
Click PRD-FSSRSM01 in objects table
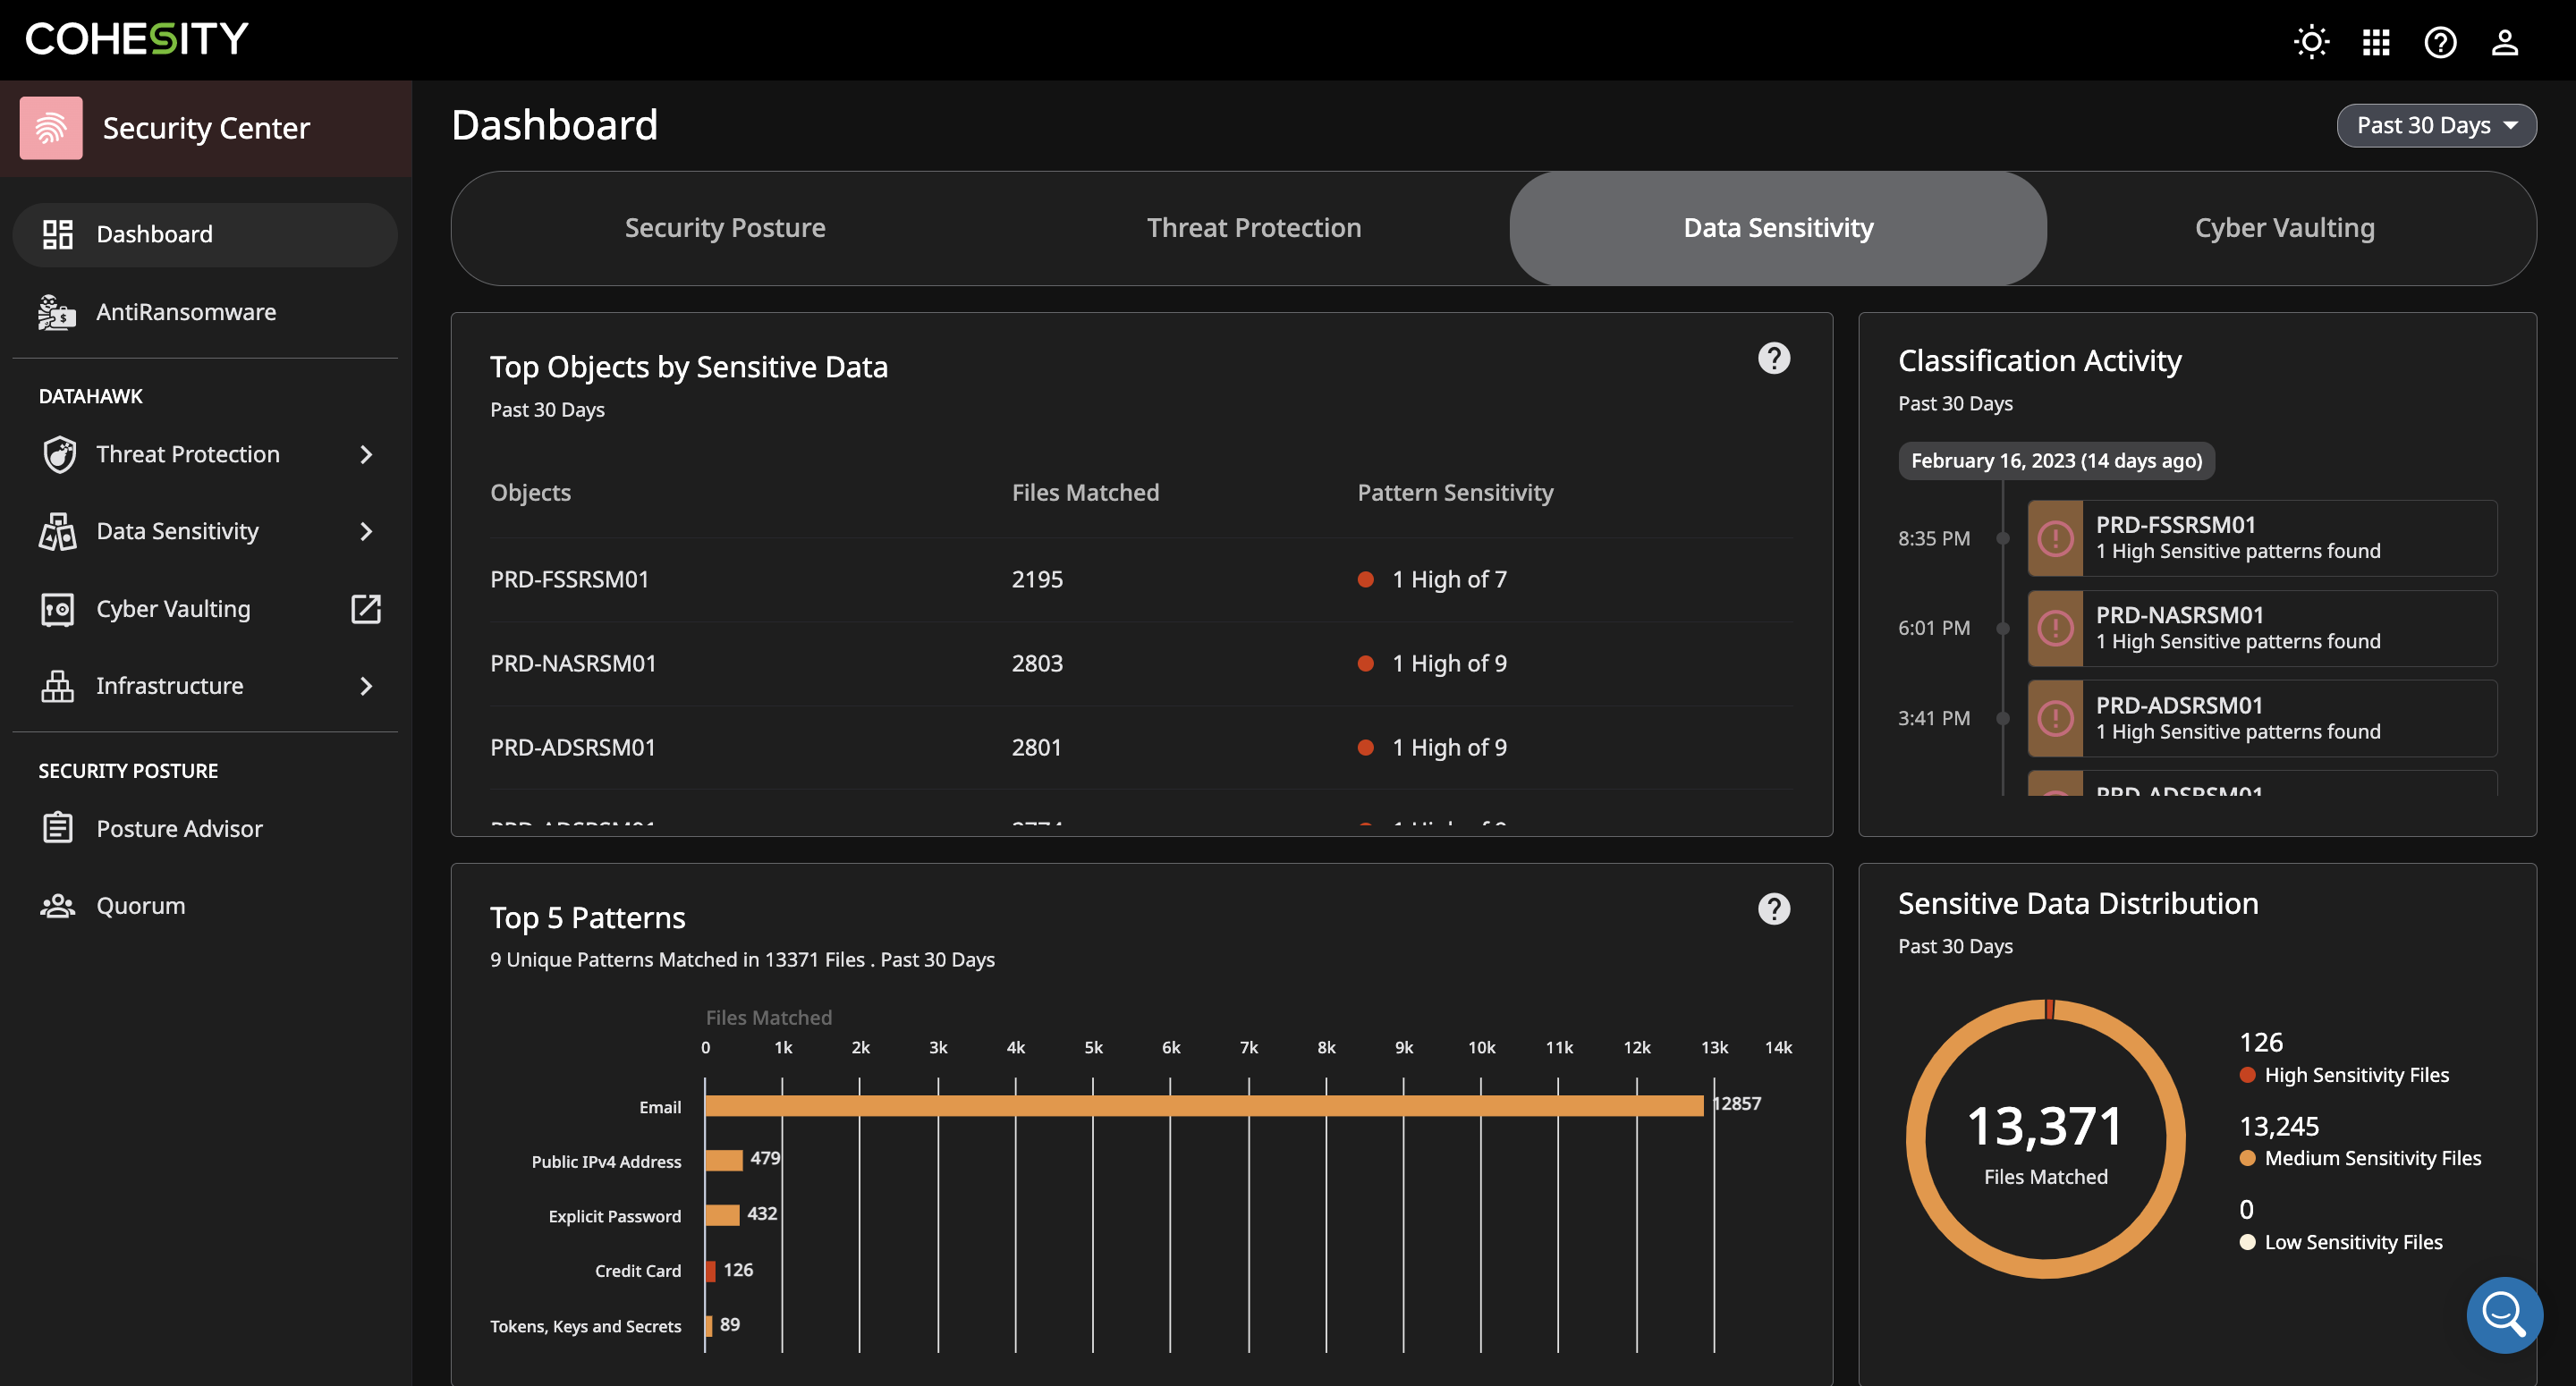(569, 579)
